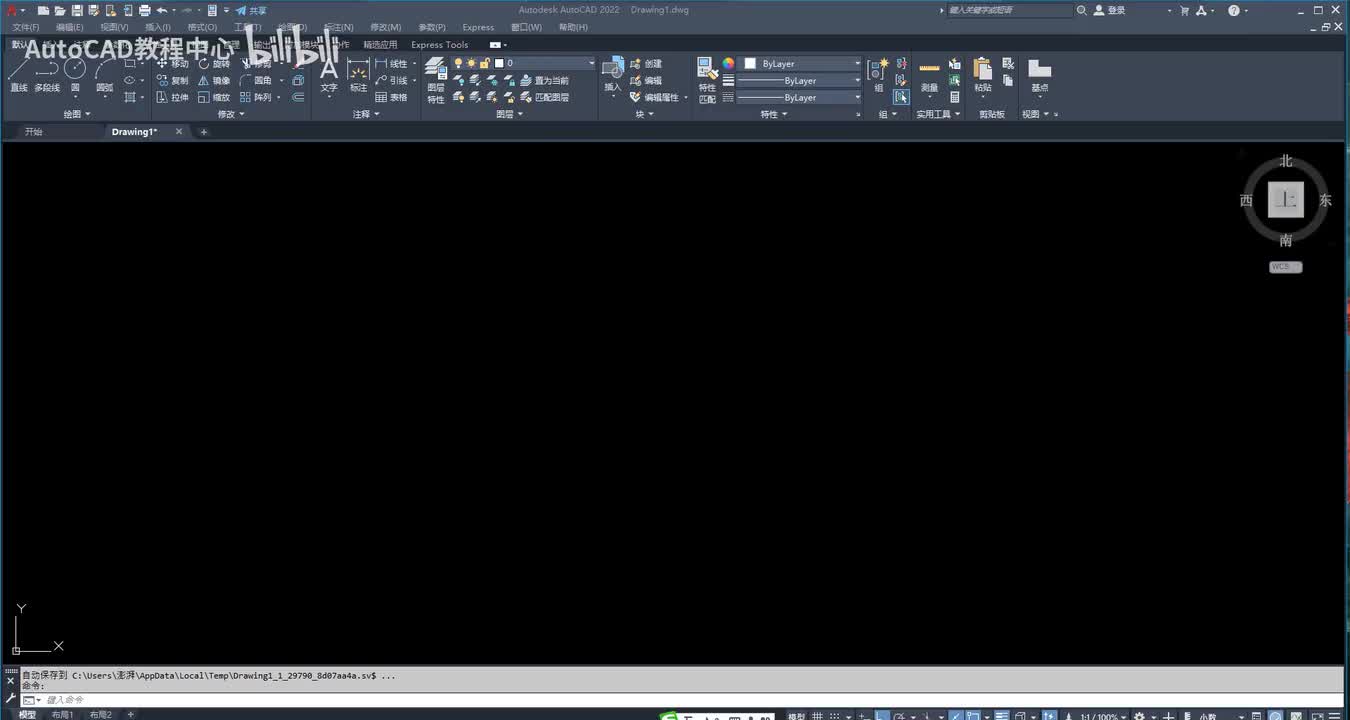Viewport: 1350px width, 720px height.
Task: Activate the Scale (缩放) tool
Action: click(214, 98)
